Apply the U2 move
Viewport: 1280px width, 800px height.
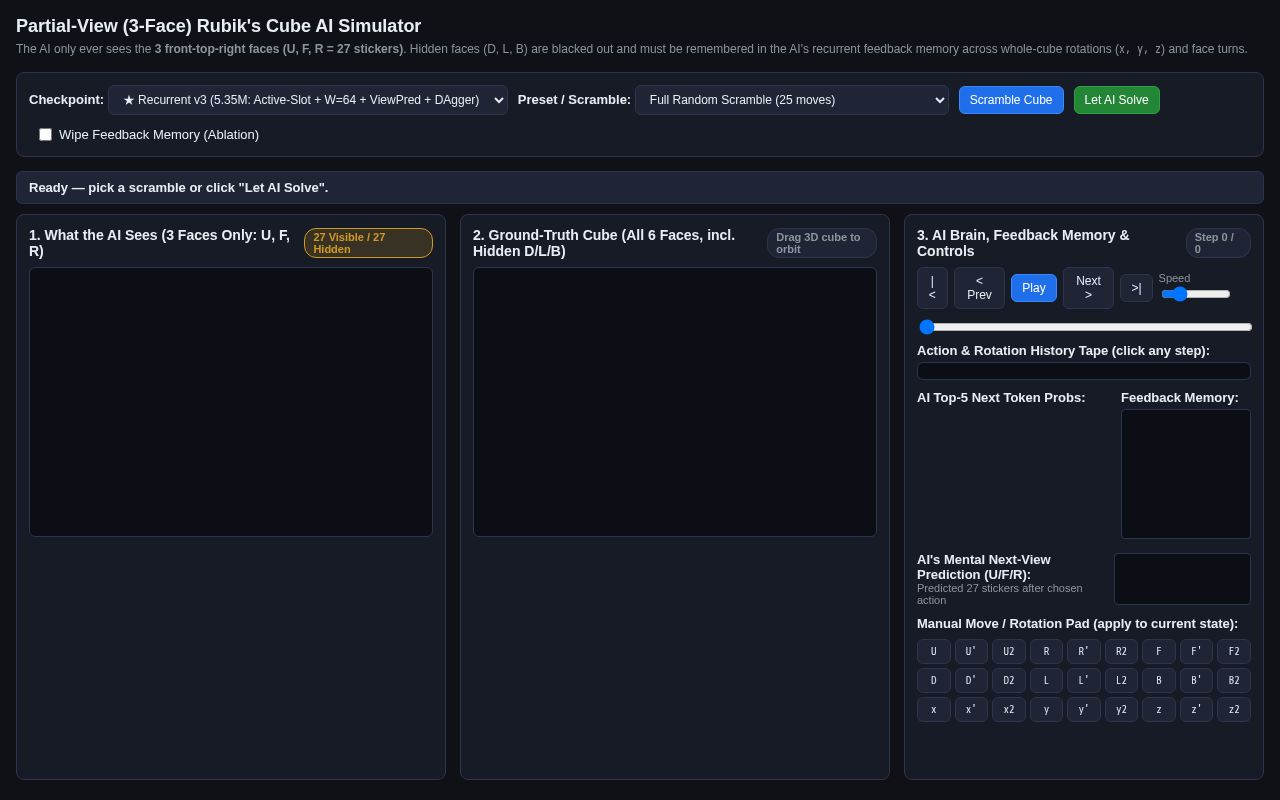coord(1009,652)
